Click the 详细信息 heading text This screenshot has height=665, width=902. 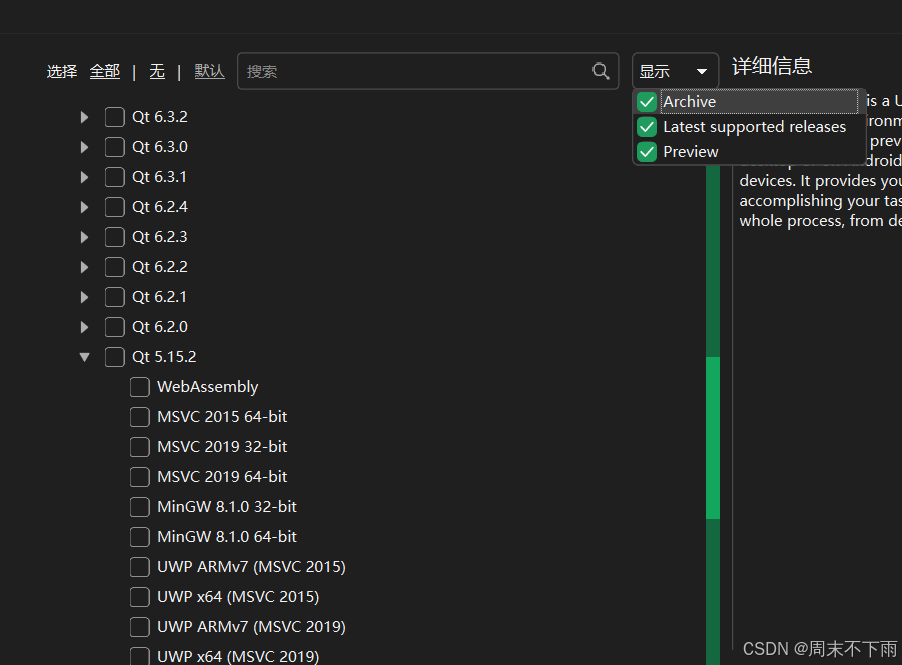(772, 66)
